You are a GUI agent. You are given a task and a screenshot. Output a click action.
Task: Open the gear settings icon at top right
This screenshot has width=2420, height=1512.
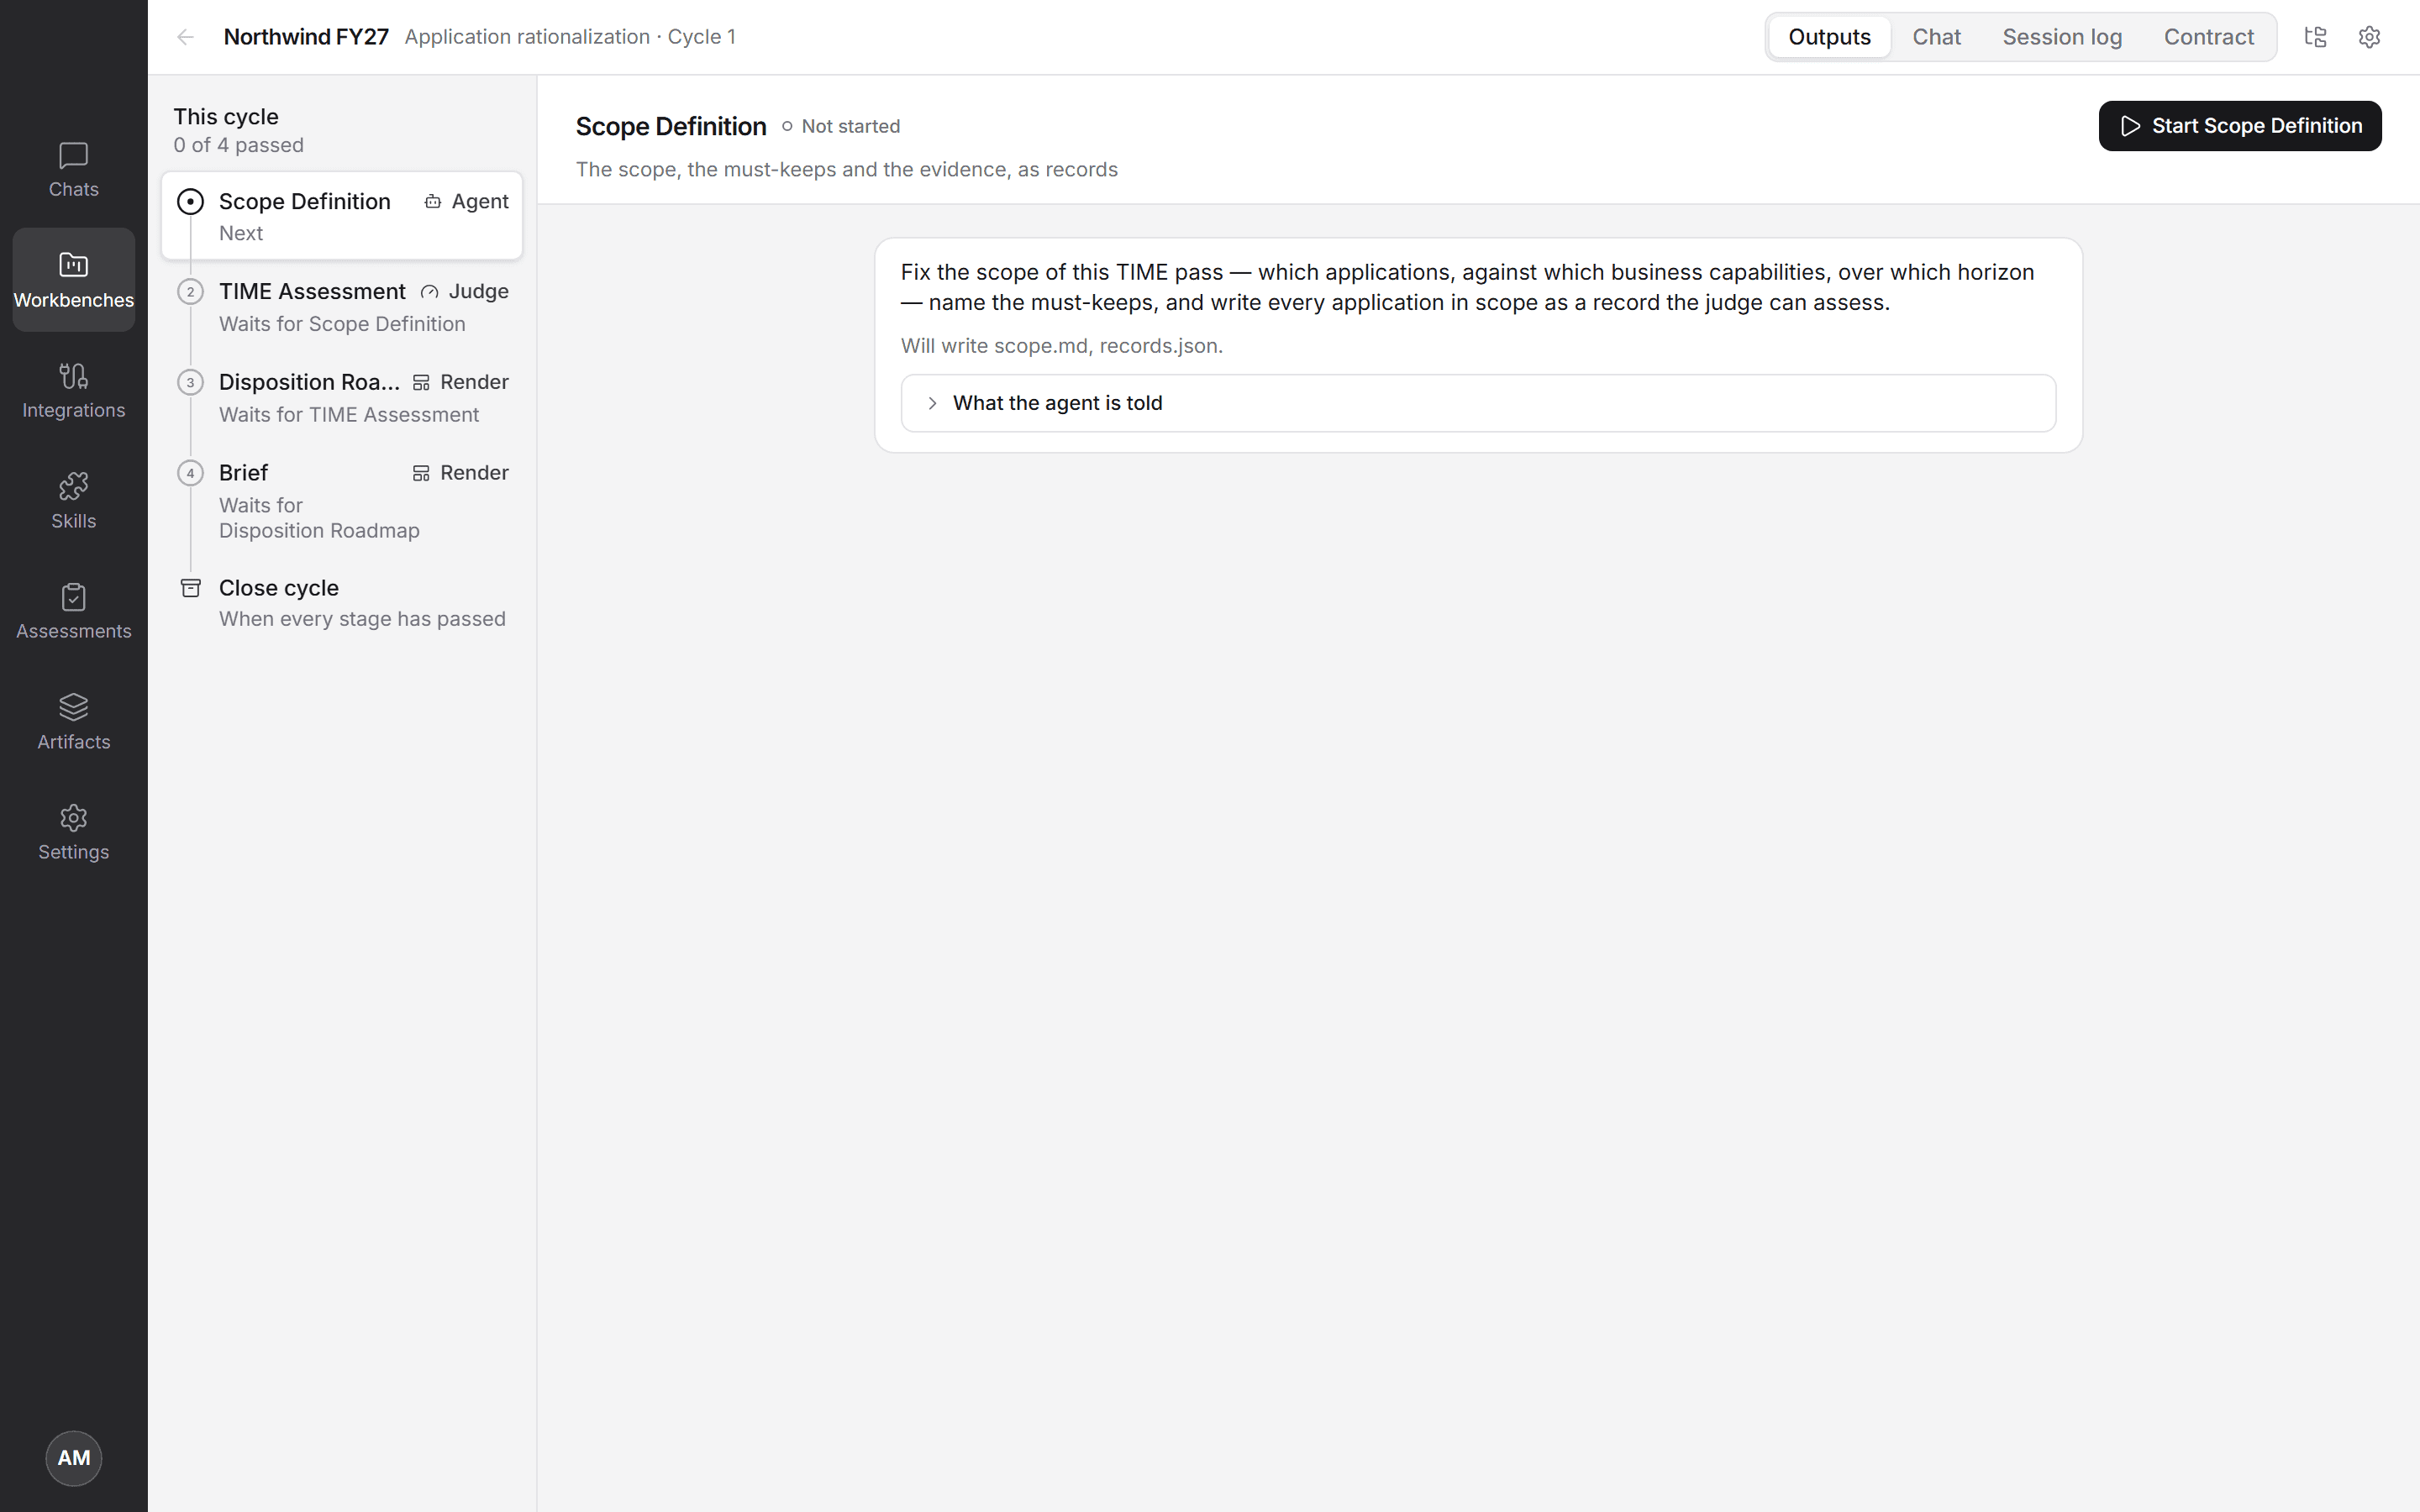tap(2369, 37)
